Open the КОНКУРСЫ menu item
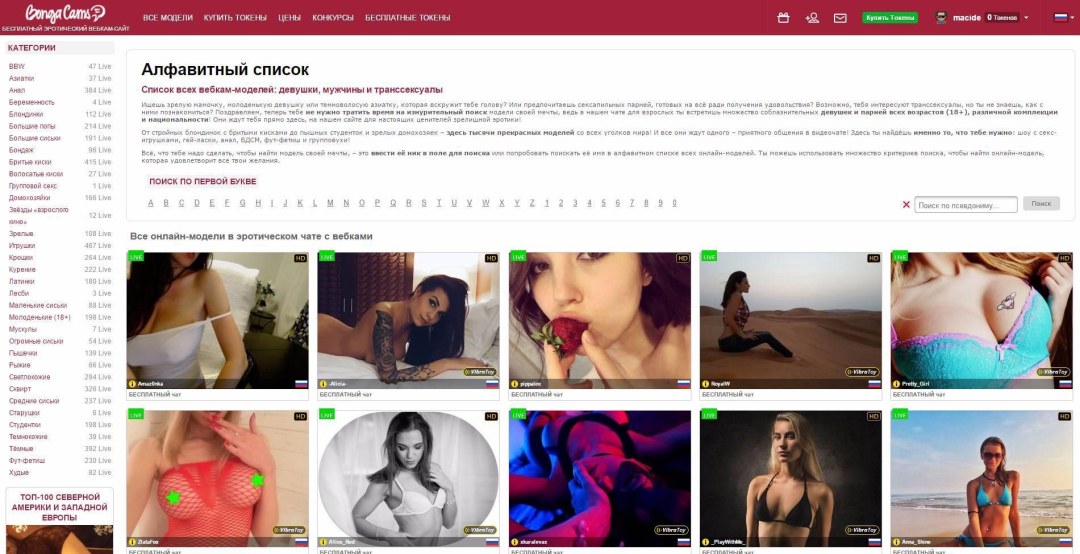 coord(333,18)
